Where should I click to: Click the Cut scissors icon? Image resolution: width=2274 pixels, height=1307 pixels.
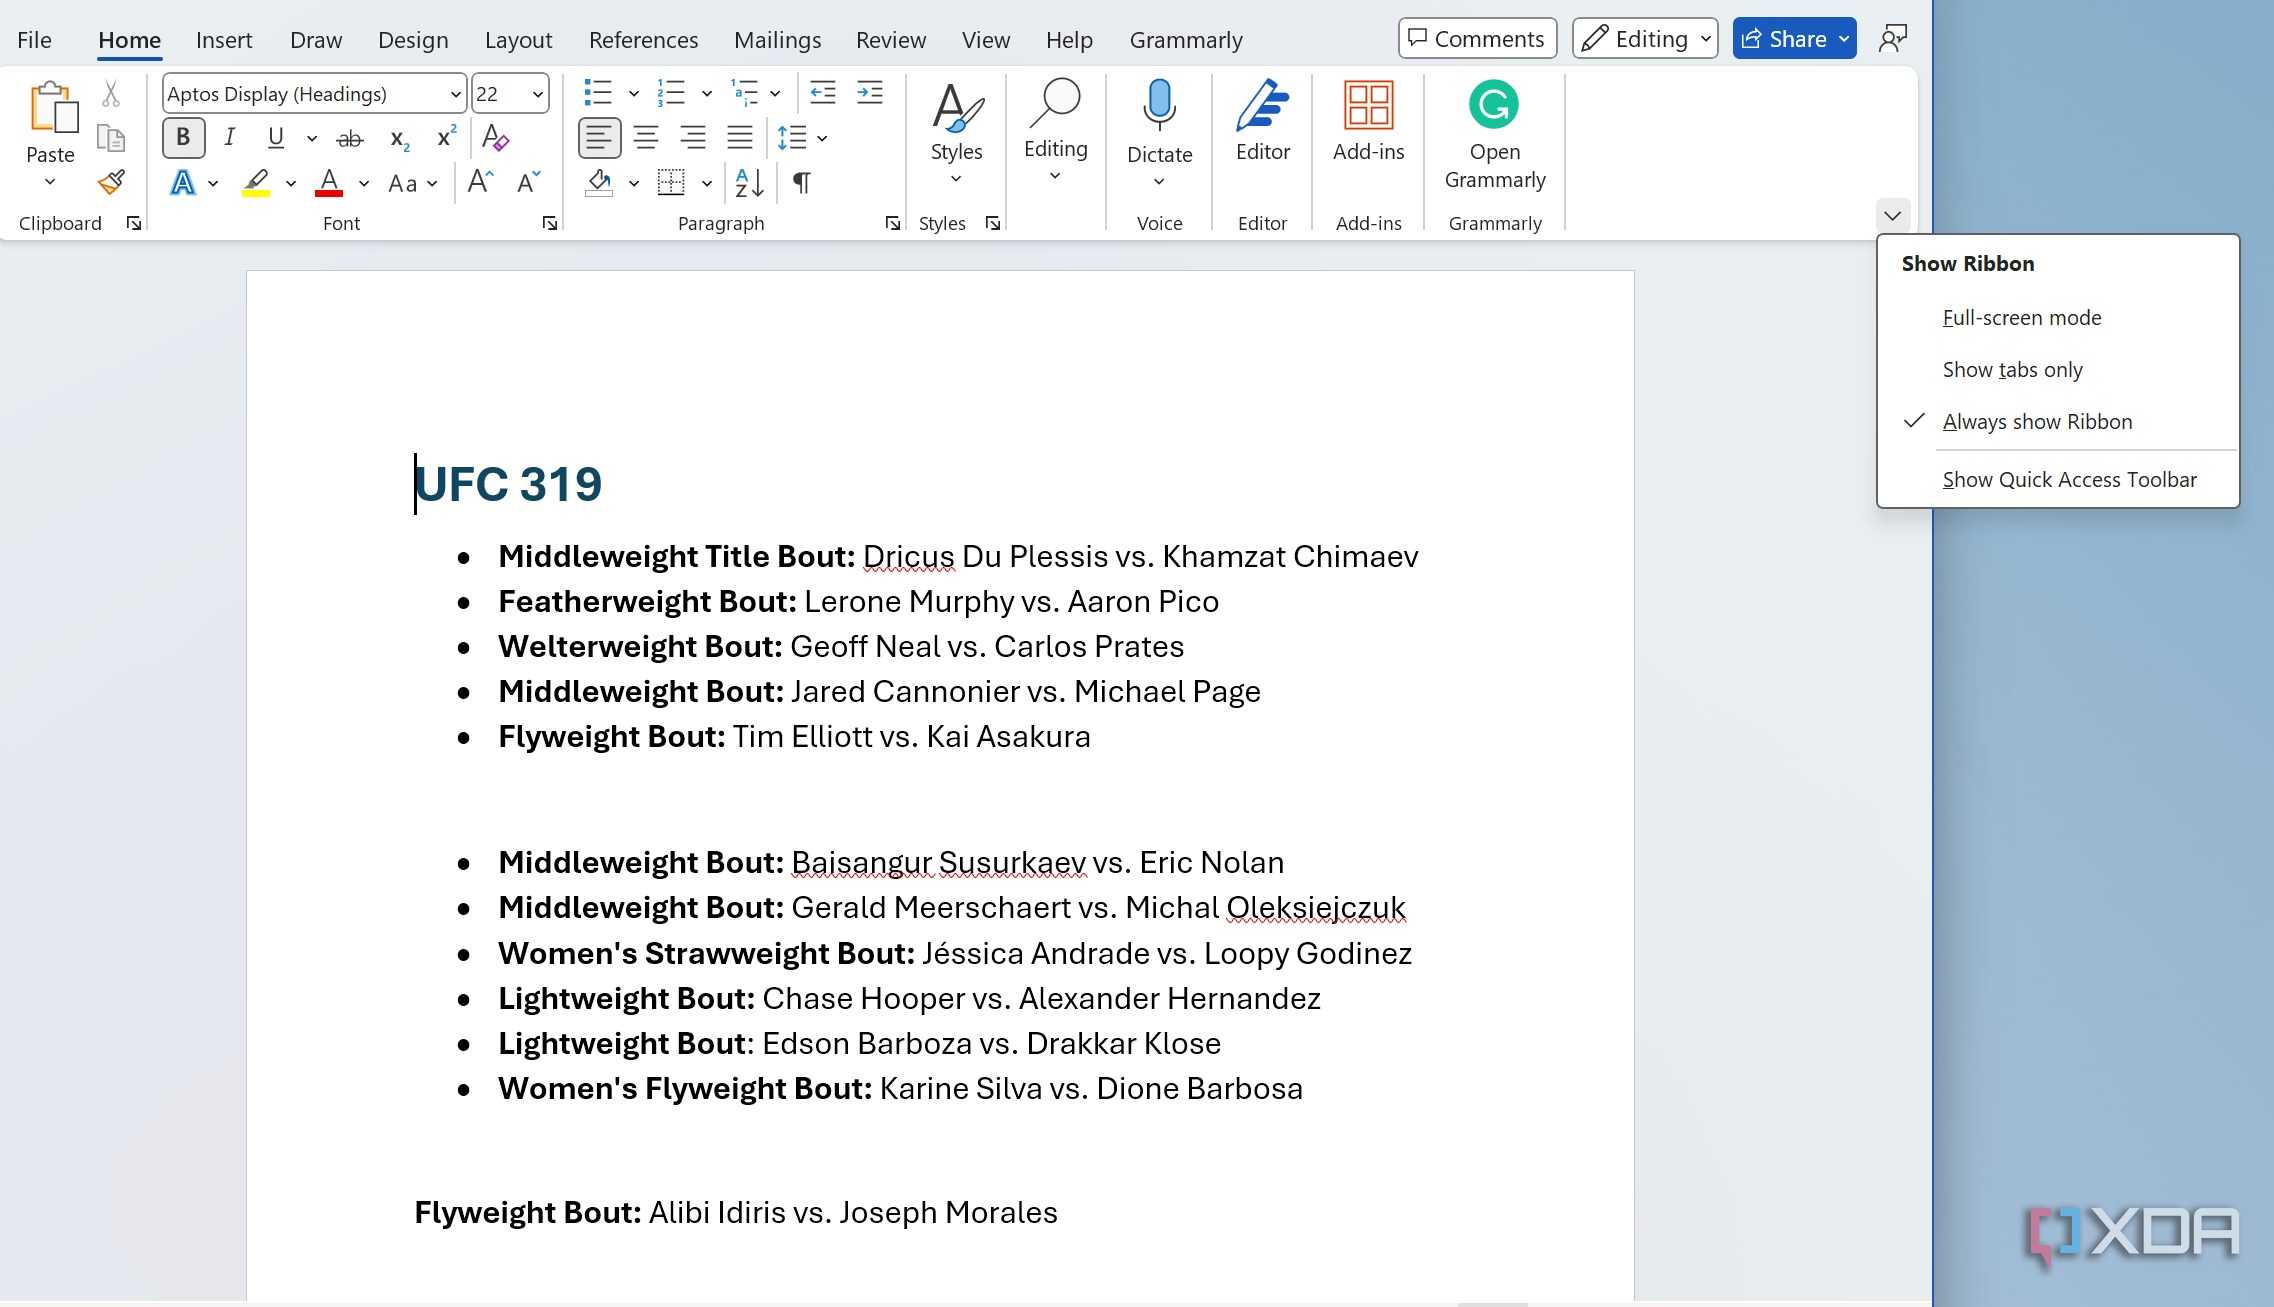click(x=111, y=94)
